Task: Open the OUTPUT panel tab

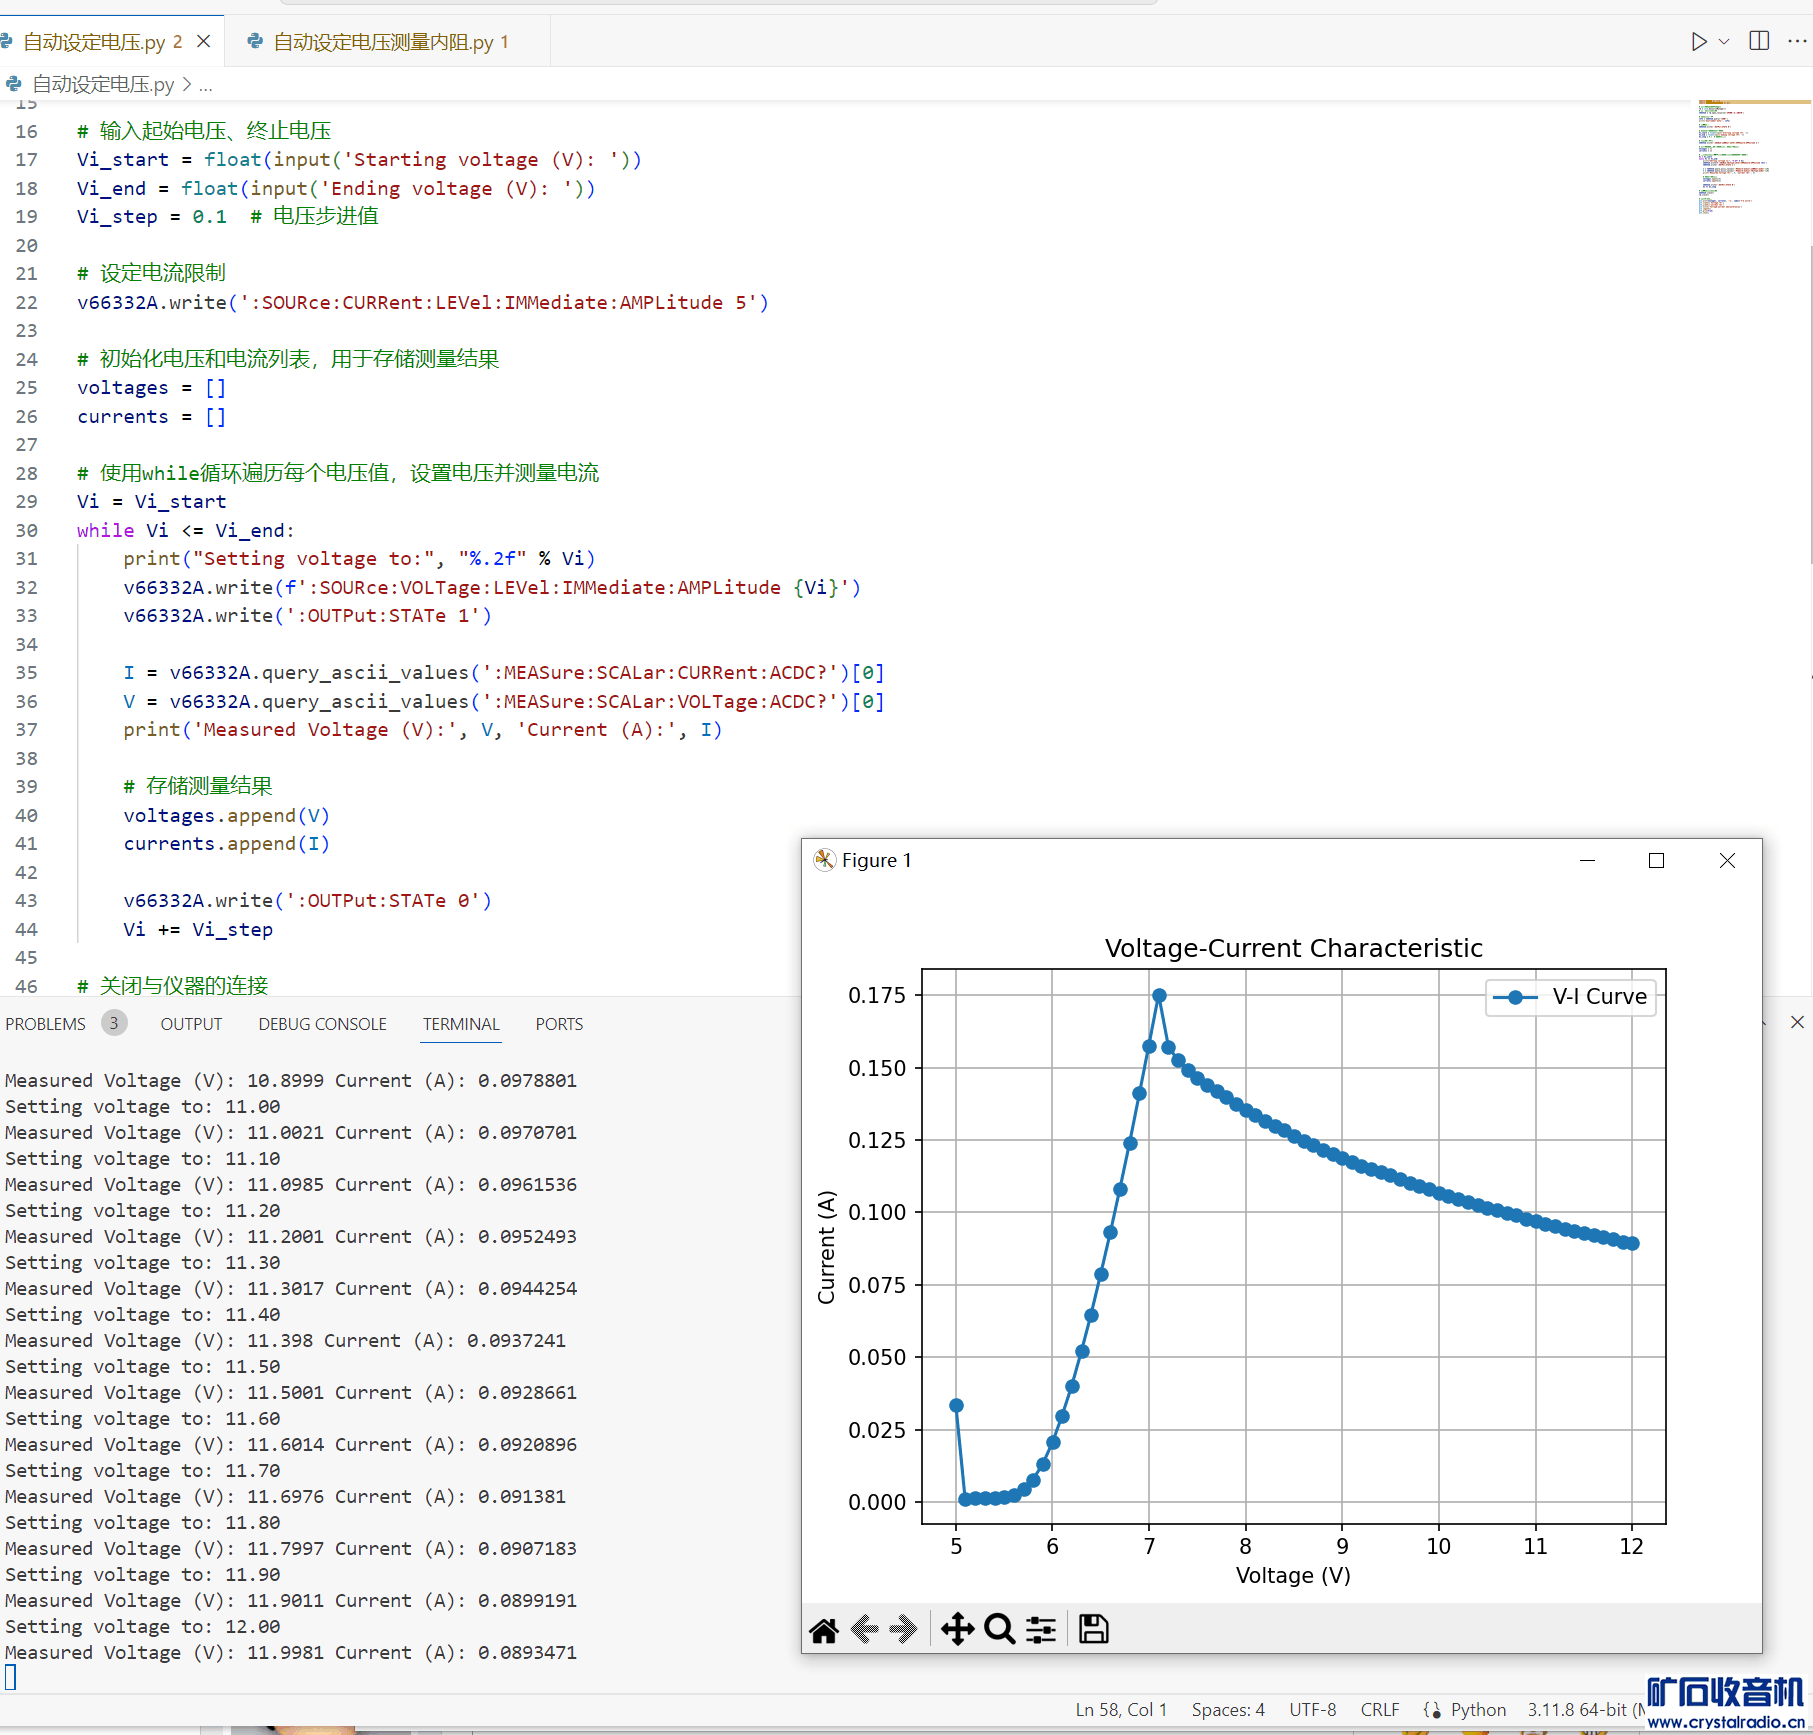Action: pos(191,1024)
